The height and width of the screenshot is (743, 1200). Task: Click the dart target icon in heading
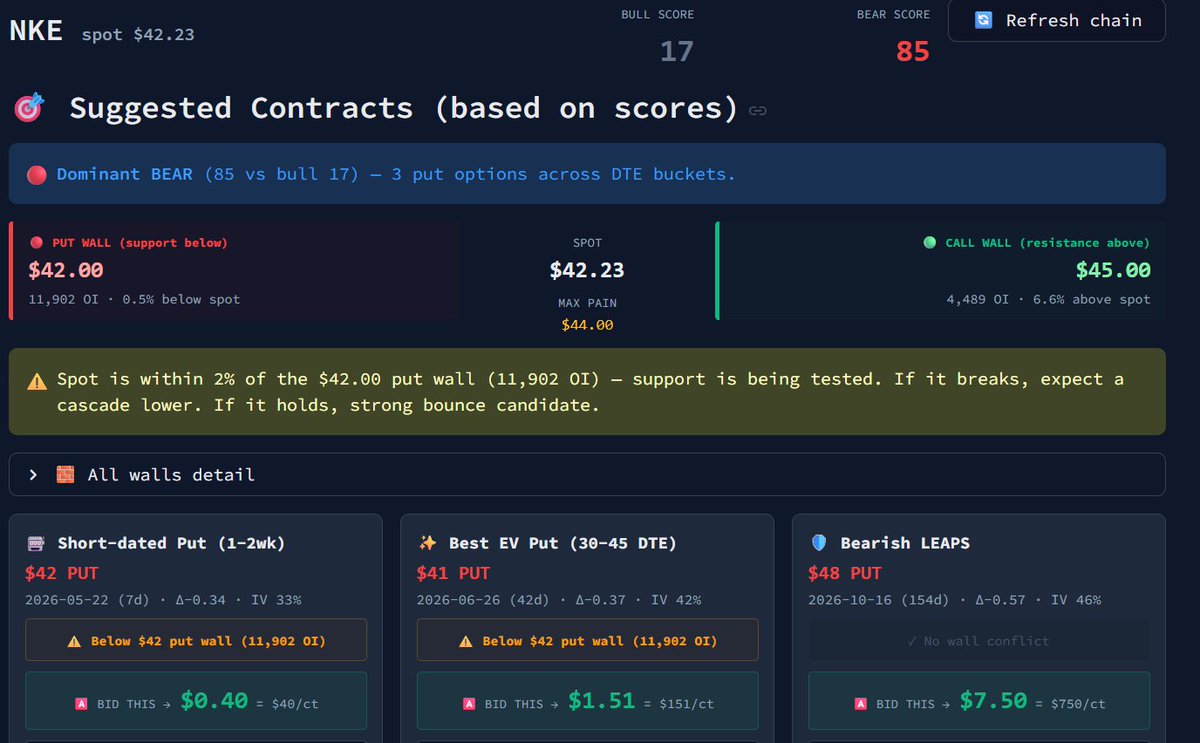coord(28,108)
